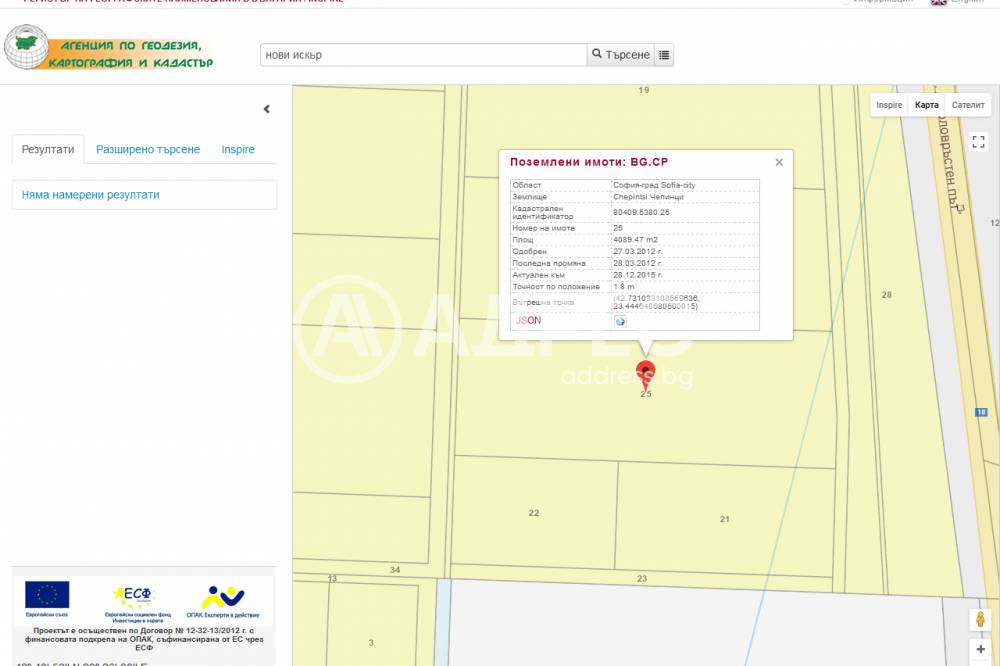
Task: Open the Разширено търсене tab
Action: coord(148,150)
